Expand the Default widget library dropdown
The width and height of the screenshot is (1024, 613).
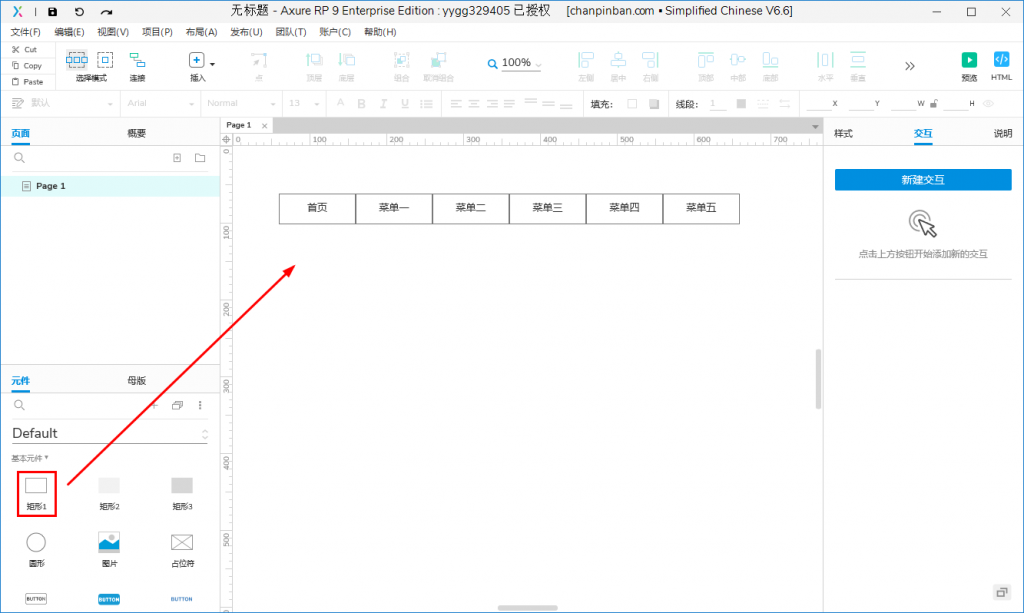click(205, 434)
